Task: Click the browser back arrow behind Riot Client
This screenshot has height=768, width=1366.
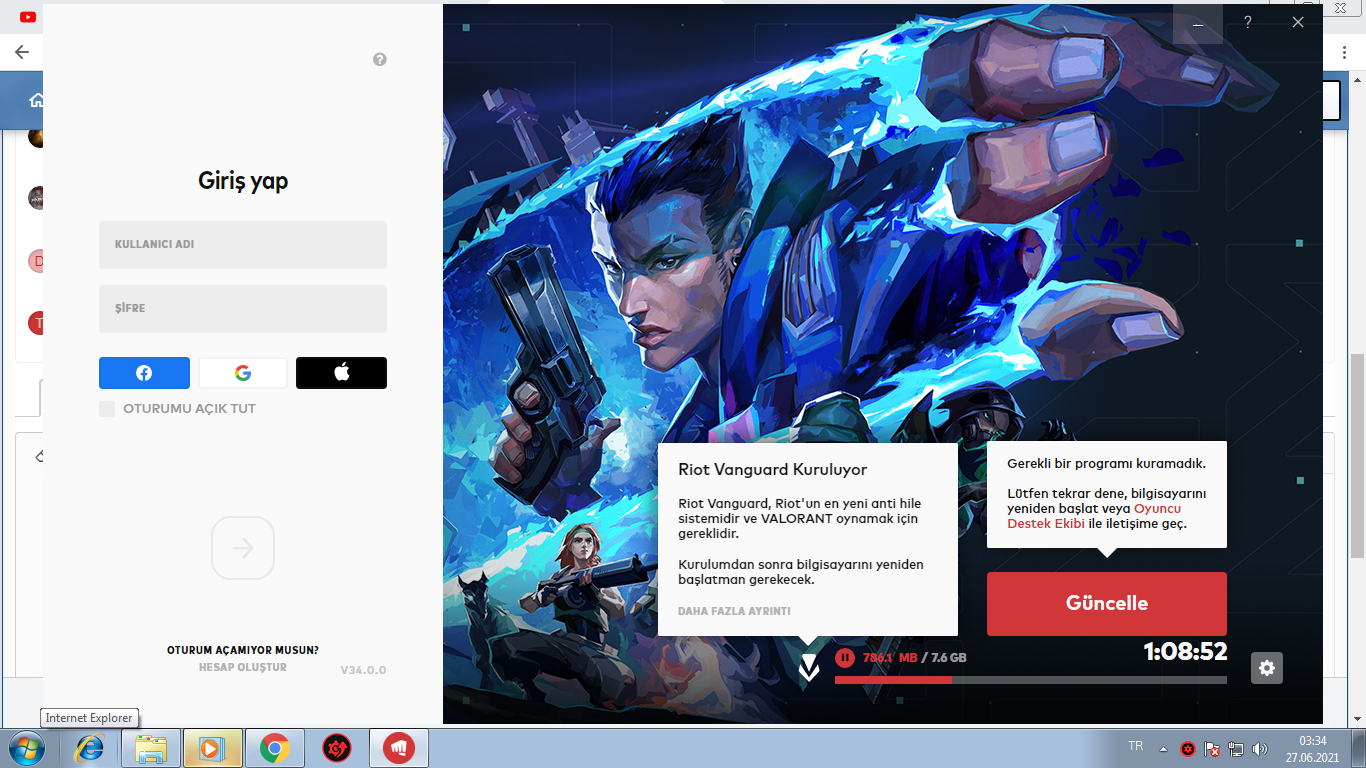Action: tap(22, 52)
